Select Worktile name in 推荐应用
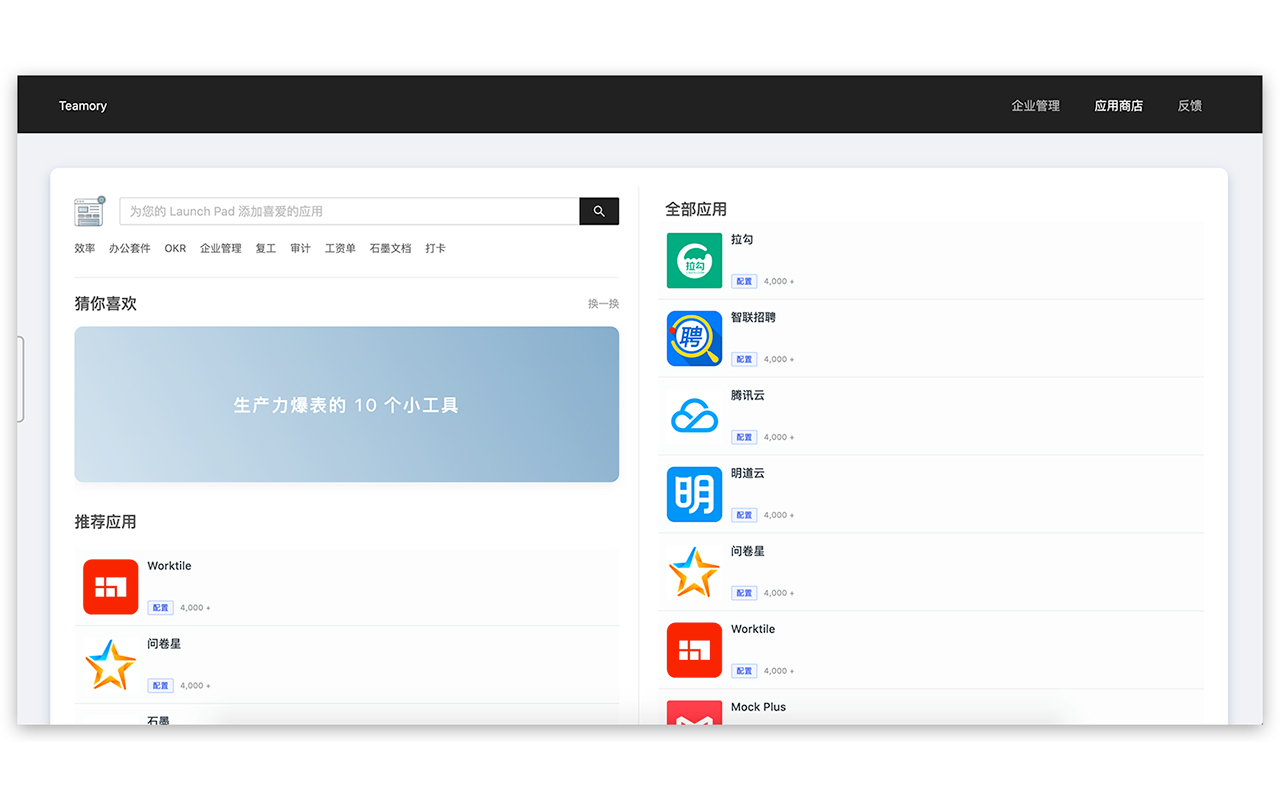 click(x=169, y=566)
